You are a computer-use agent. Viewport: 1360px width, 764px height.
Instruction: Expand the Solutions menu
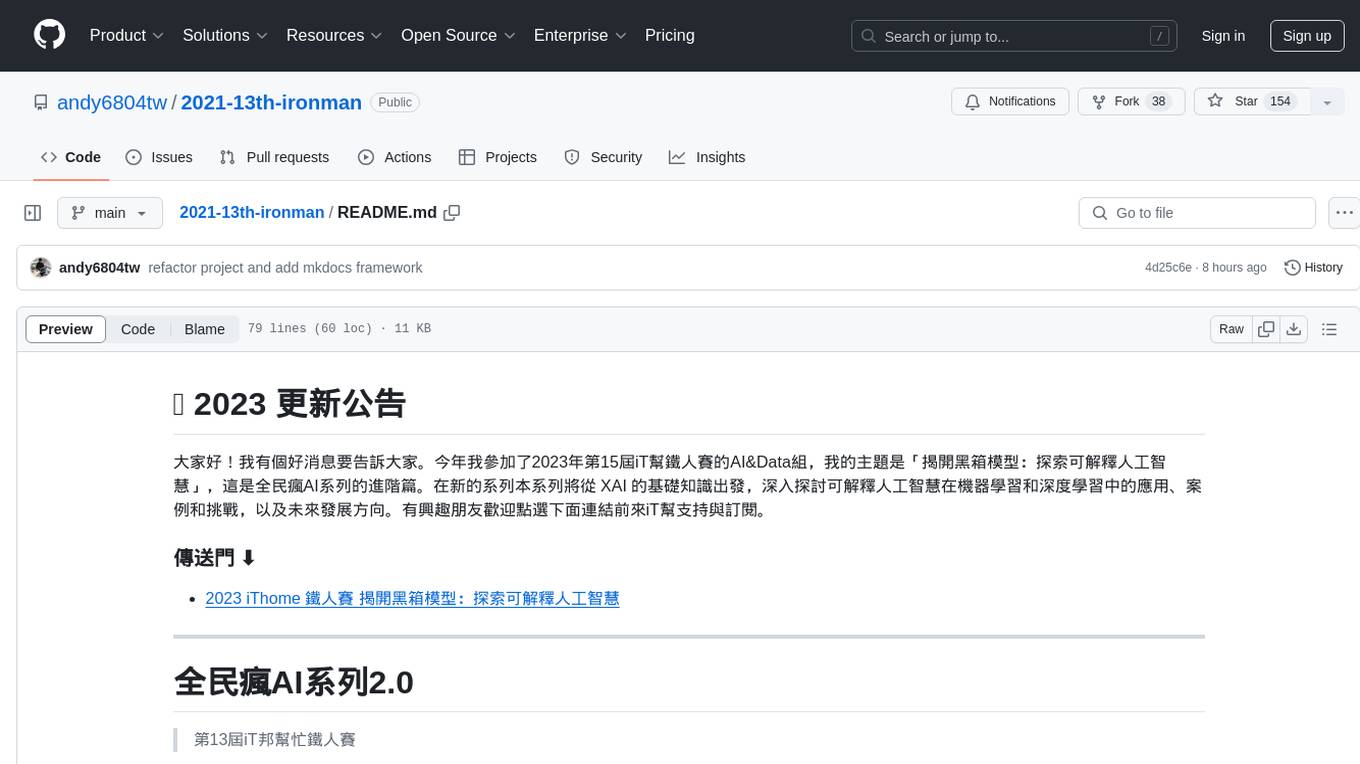point(225,35)
